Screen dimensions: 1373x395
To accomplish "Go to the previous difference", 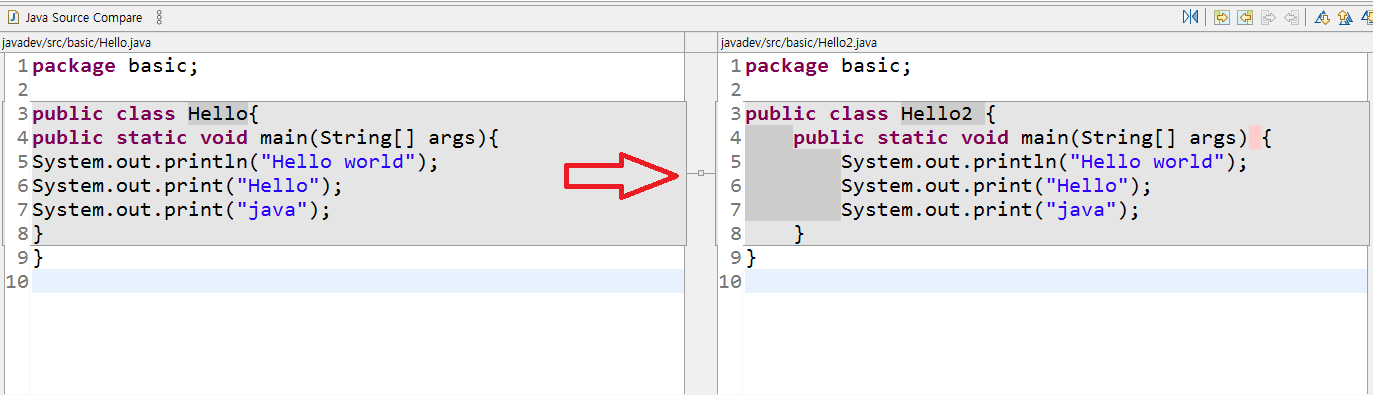I will pos(1346,17).
